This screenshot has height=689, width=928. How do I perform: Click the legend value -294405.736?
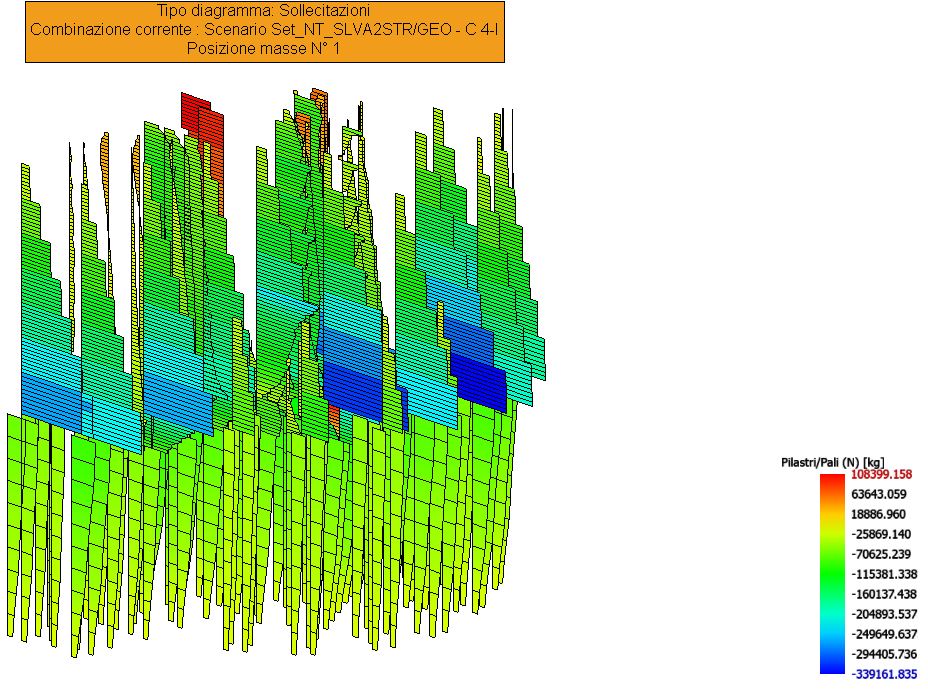coord(884,654)
